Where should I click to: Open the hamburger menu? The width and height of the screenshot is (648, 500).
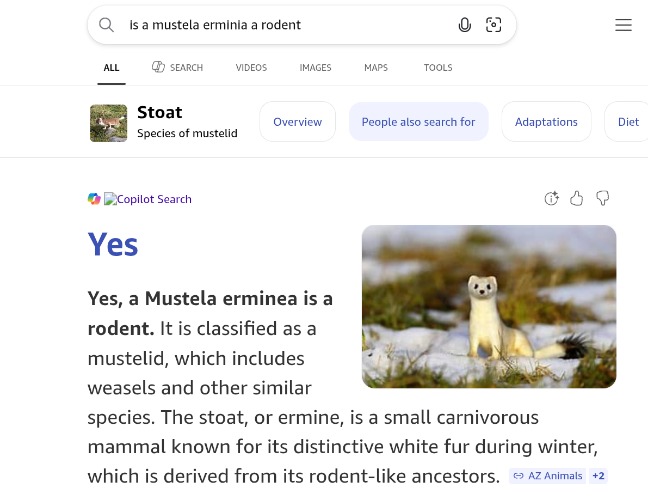[623, 25]
